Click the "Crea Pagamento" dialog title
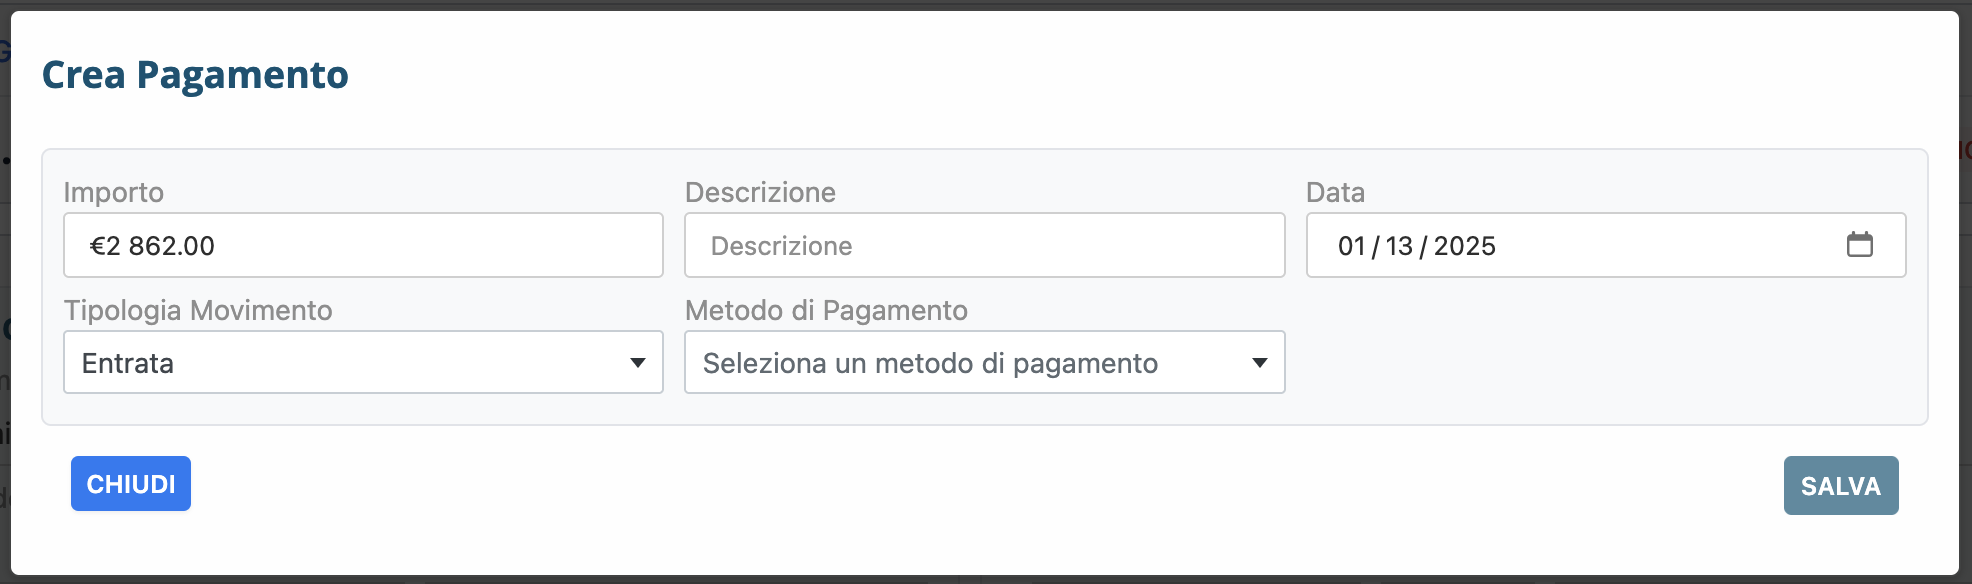The height and width of the screenshot is (584, 1972). click(195, 75)
